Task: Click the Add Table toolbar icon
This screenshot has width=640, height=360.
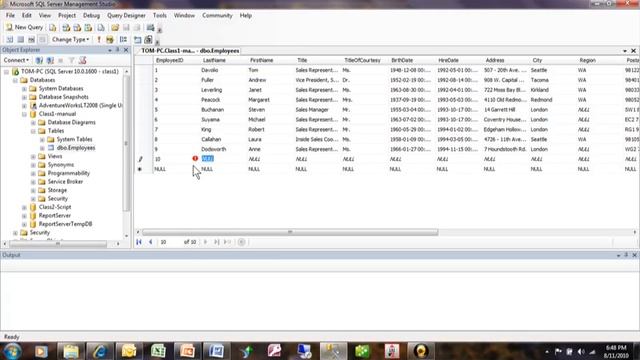Action: coord(138,40)
